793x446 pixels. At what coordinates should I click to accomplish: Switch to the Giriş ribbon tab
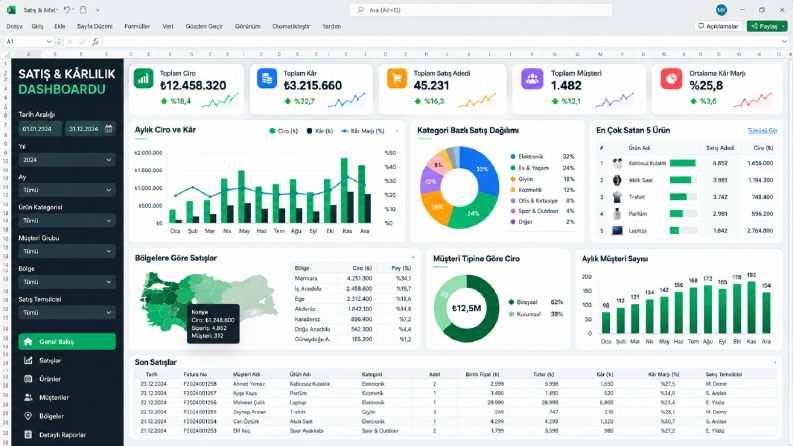point(37,26)
